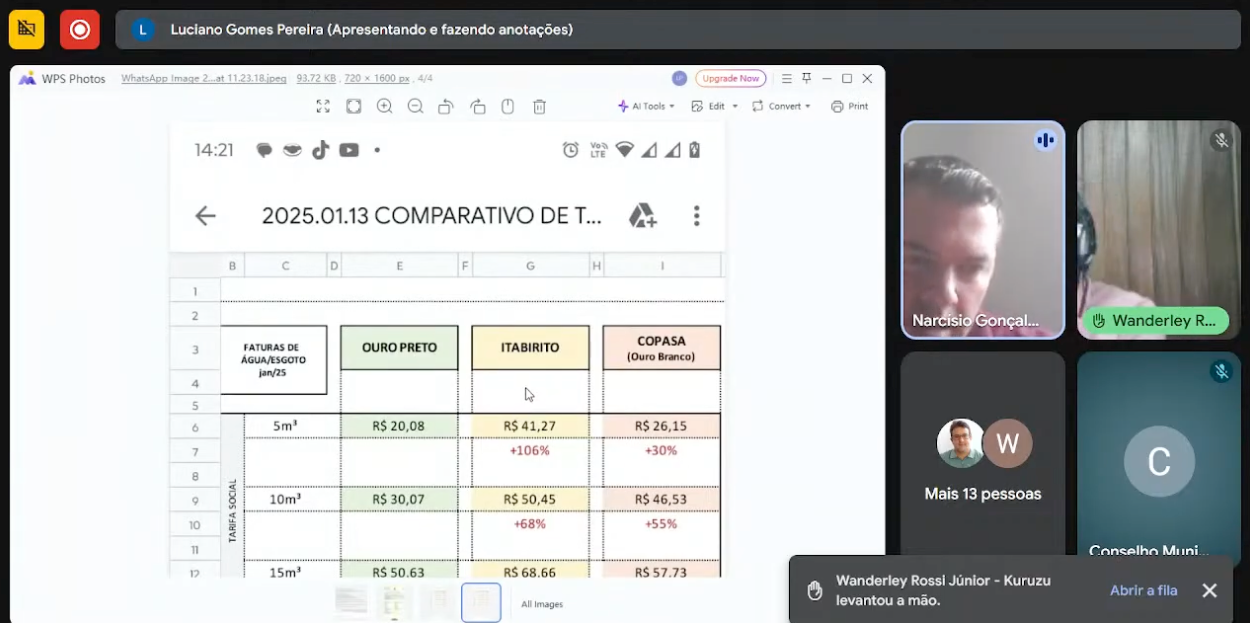Rotate the image right
The image size is (1250, 623).
coord(477,106)
